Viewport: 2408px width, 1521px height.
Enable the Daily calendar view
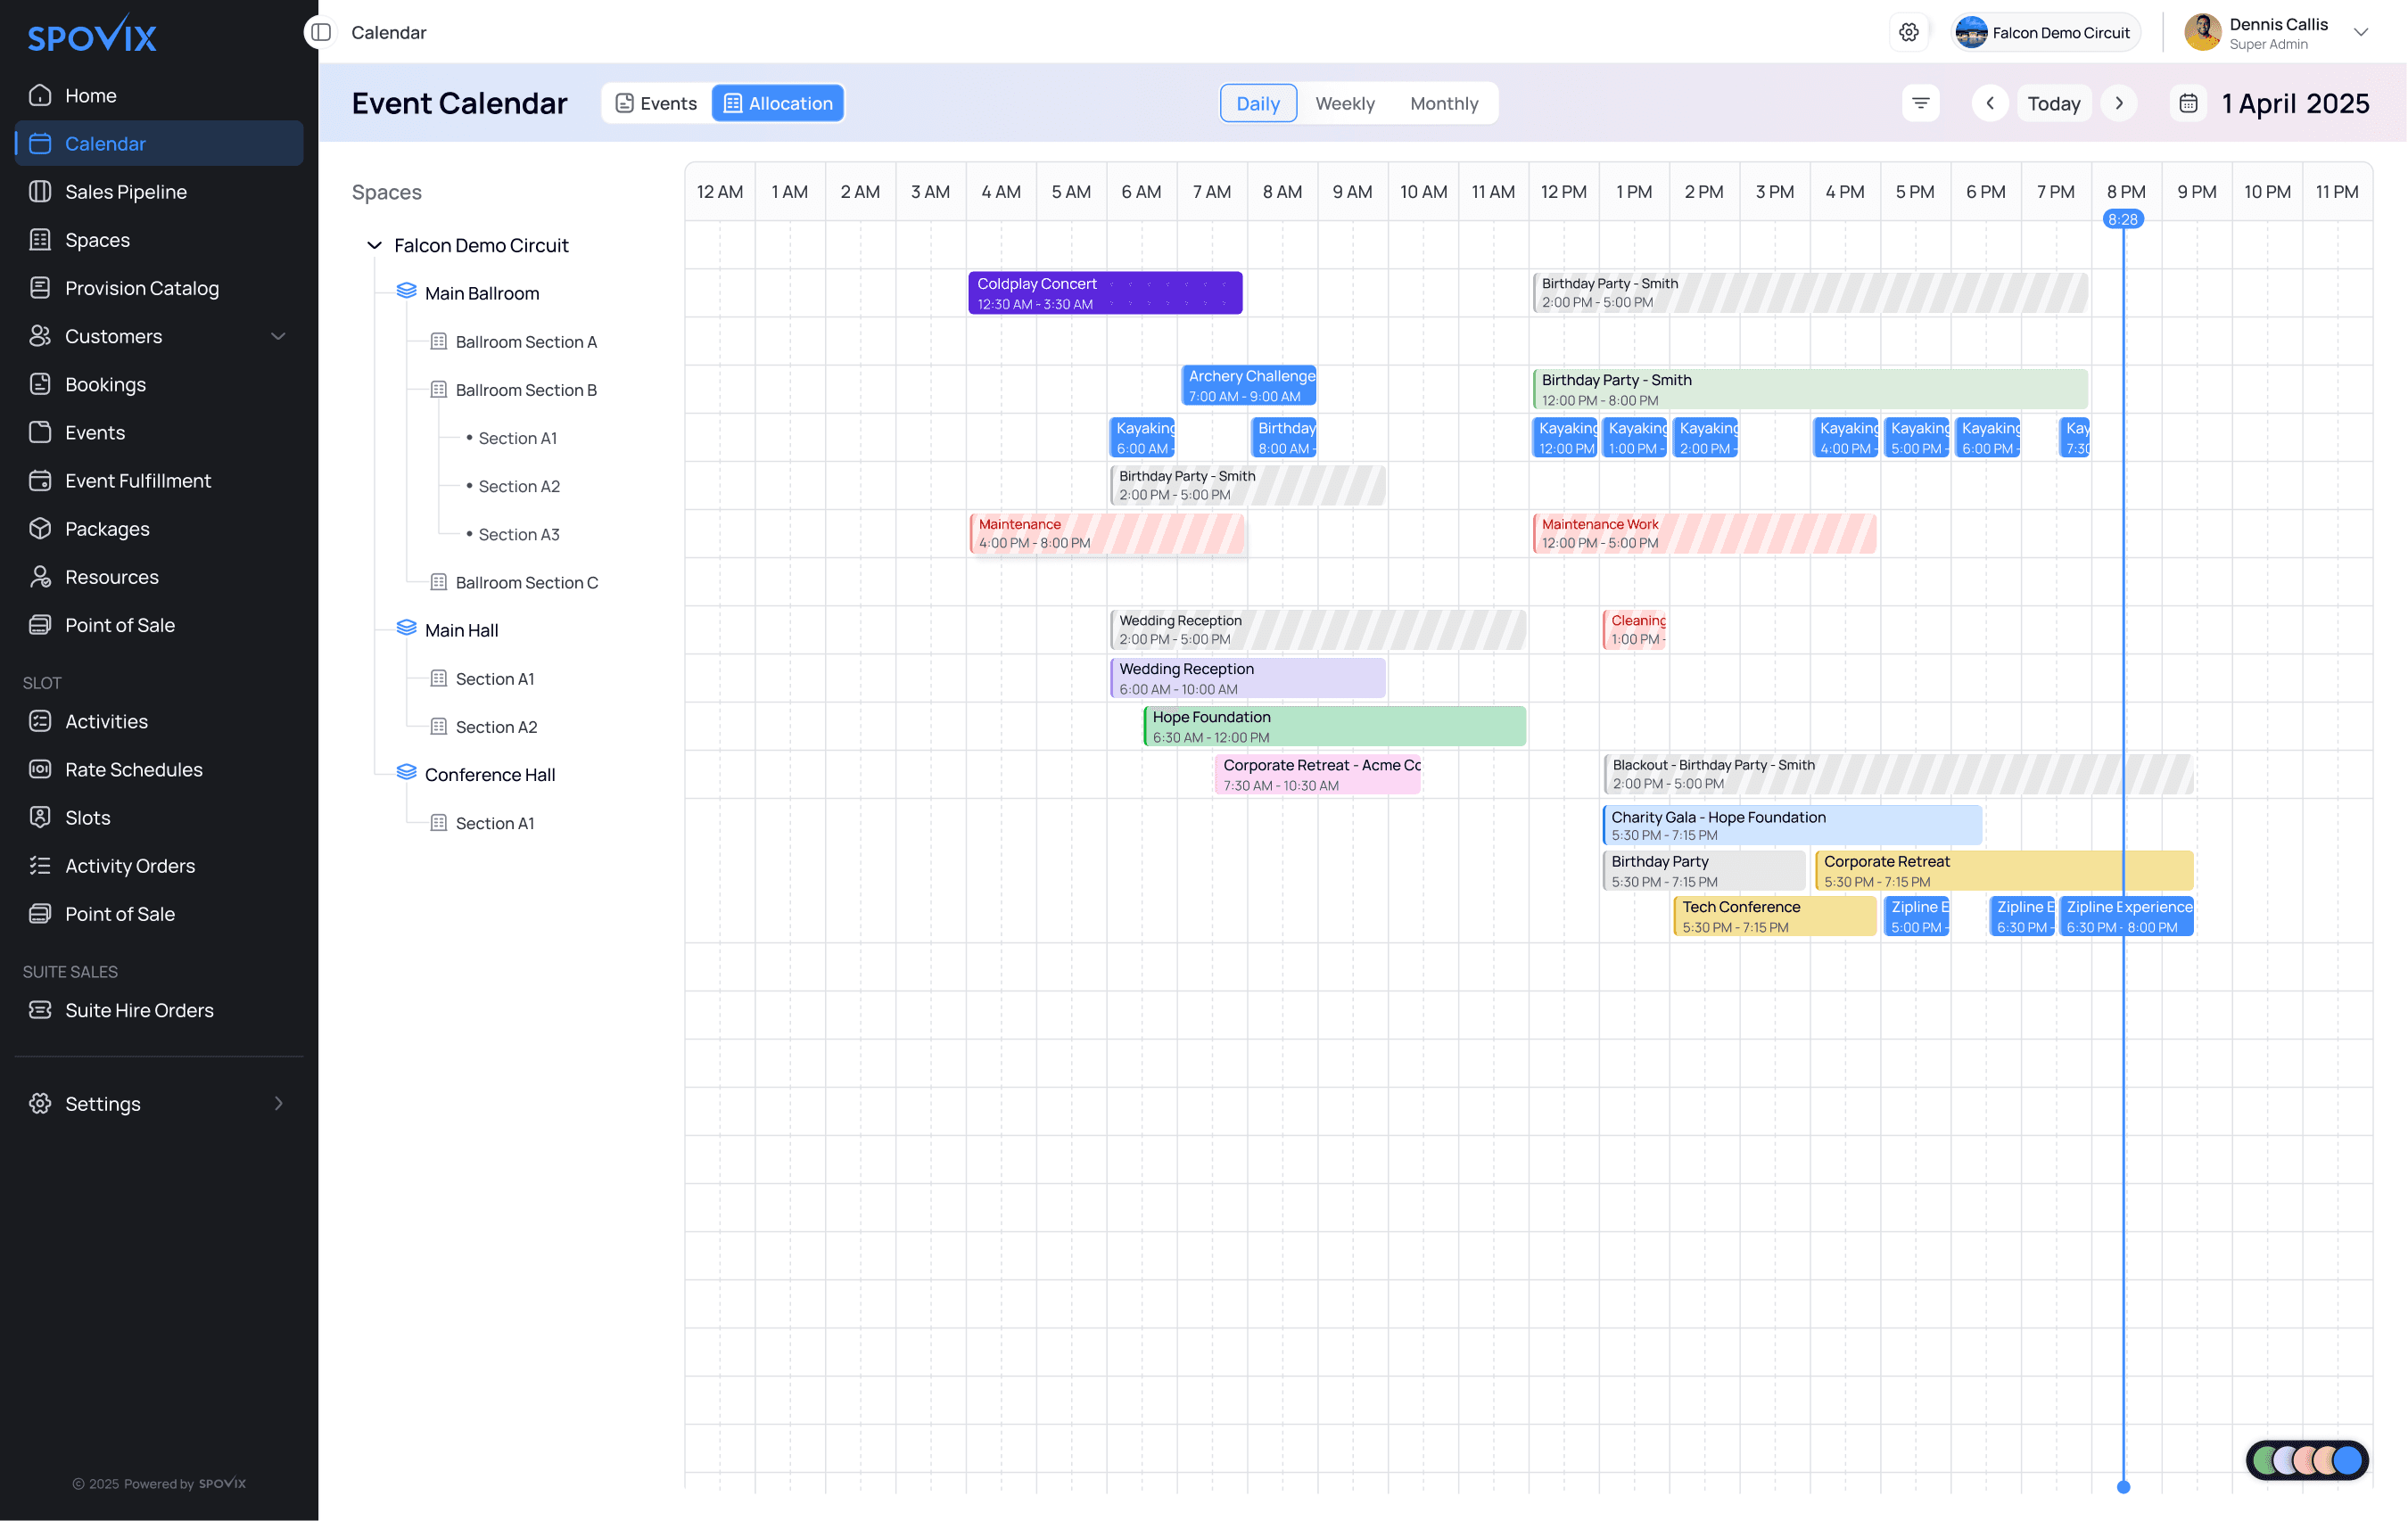tap(1258, 102)
